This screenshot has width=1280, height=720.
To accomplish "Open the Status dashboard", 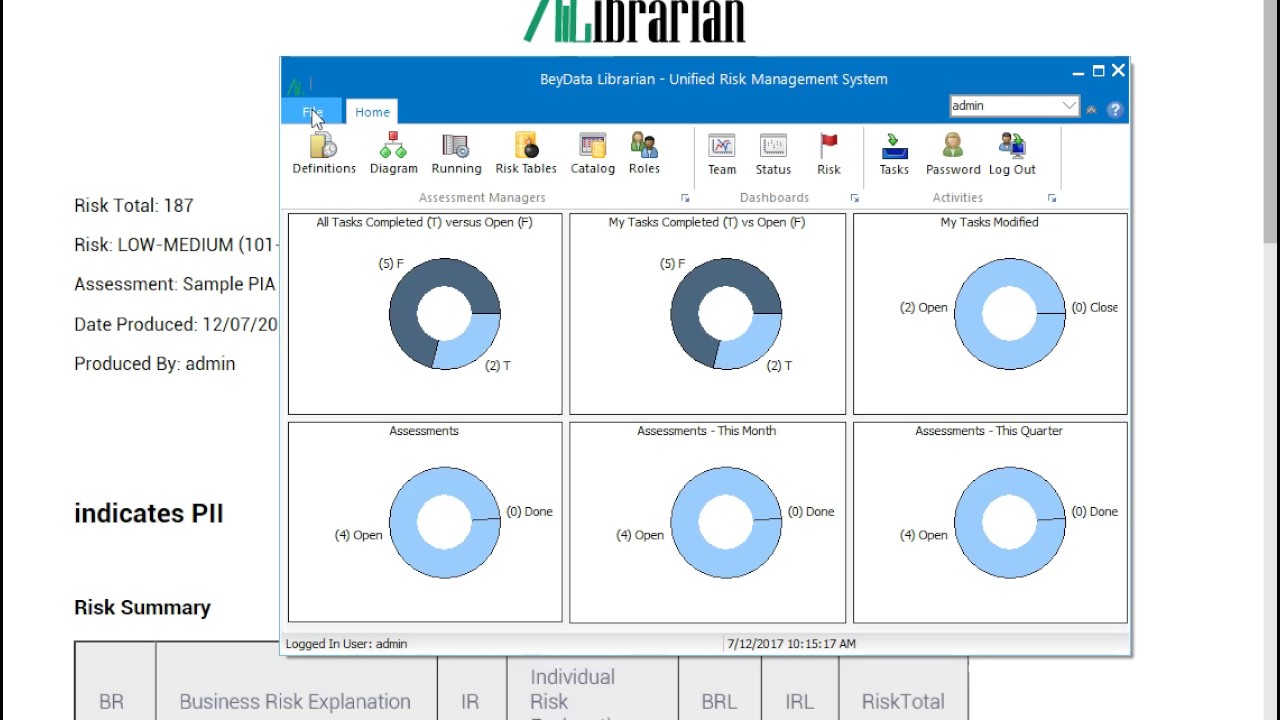I will point(773,154).
